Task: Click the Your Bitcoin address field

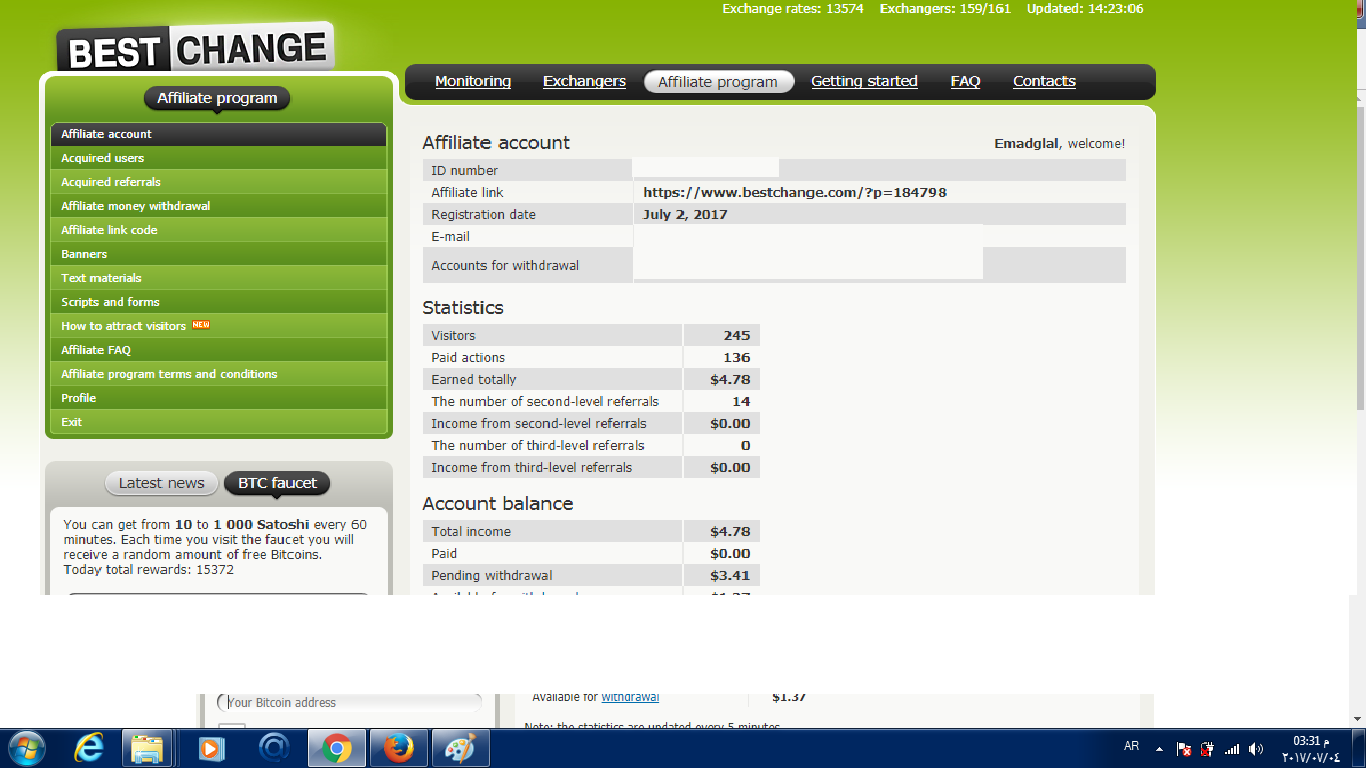Action: 349,702
